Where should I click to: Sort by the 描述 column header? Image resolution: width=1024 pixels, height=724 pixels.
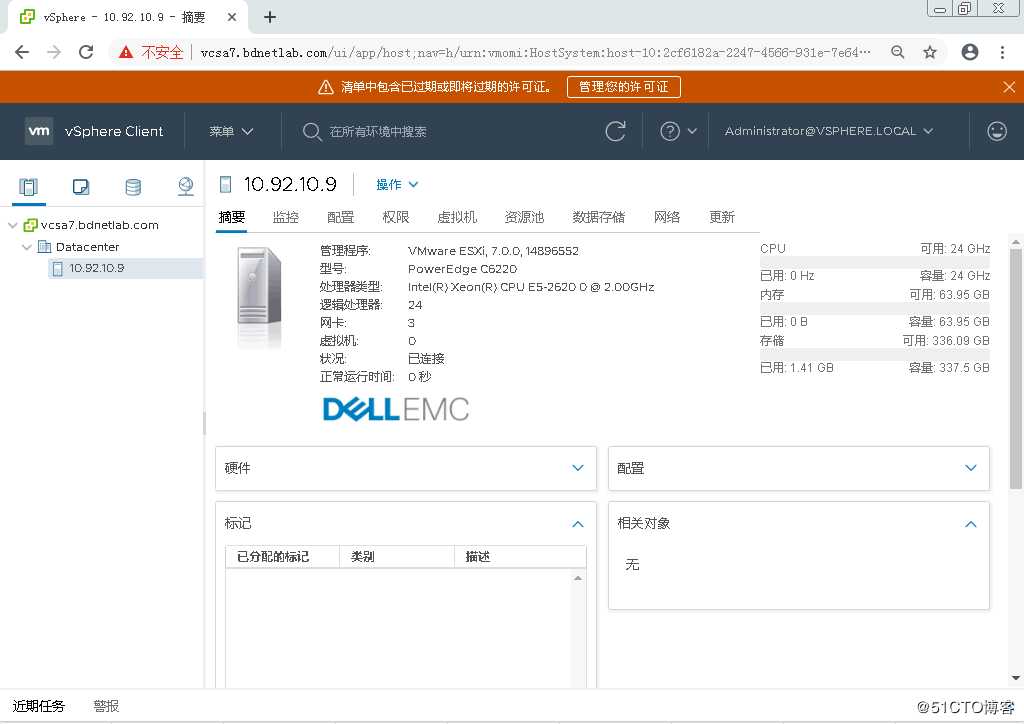click(520, 557)
